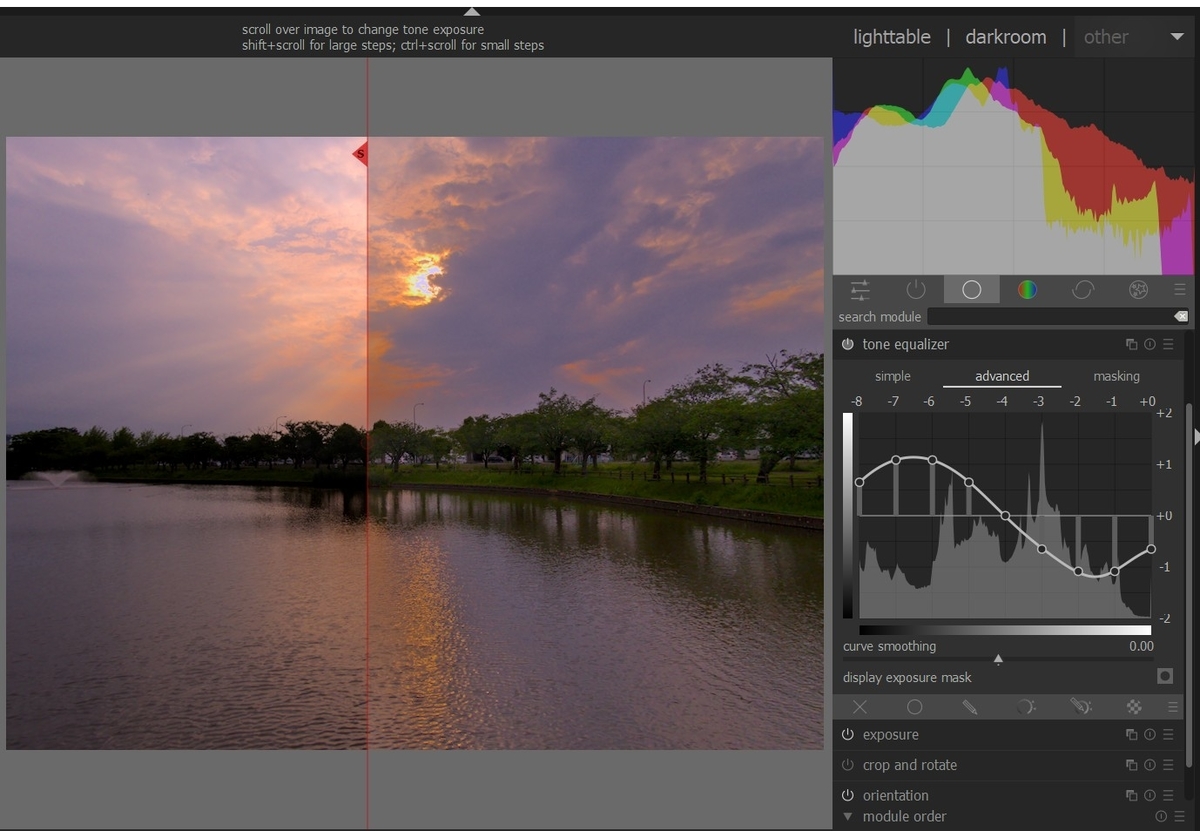
Task: Select the base modules group circle icon
Action: point(971,290)
